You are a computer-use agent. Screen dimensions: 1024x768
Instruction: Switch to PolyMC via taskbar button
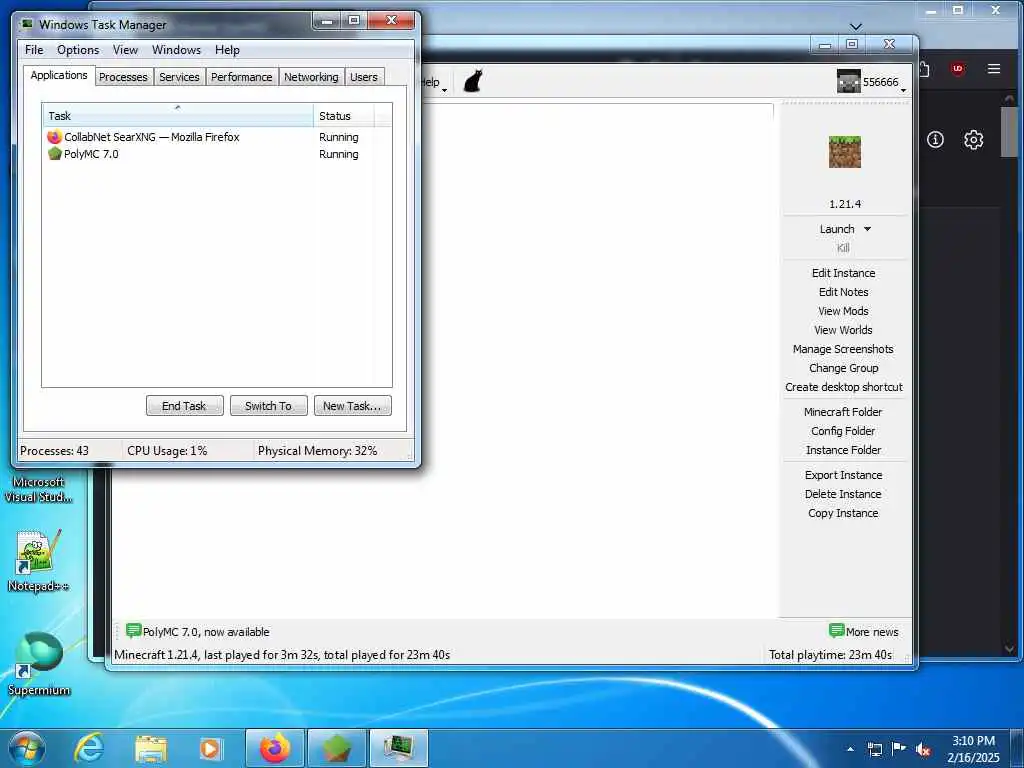coord(337,748)
